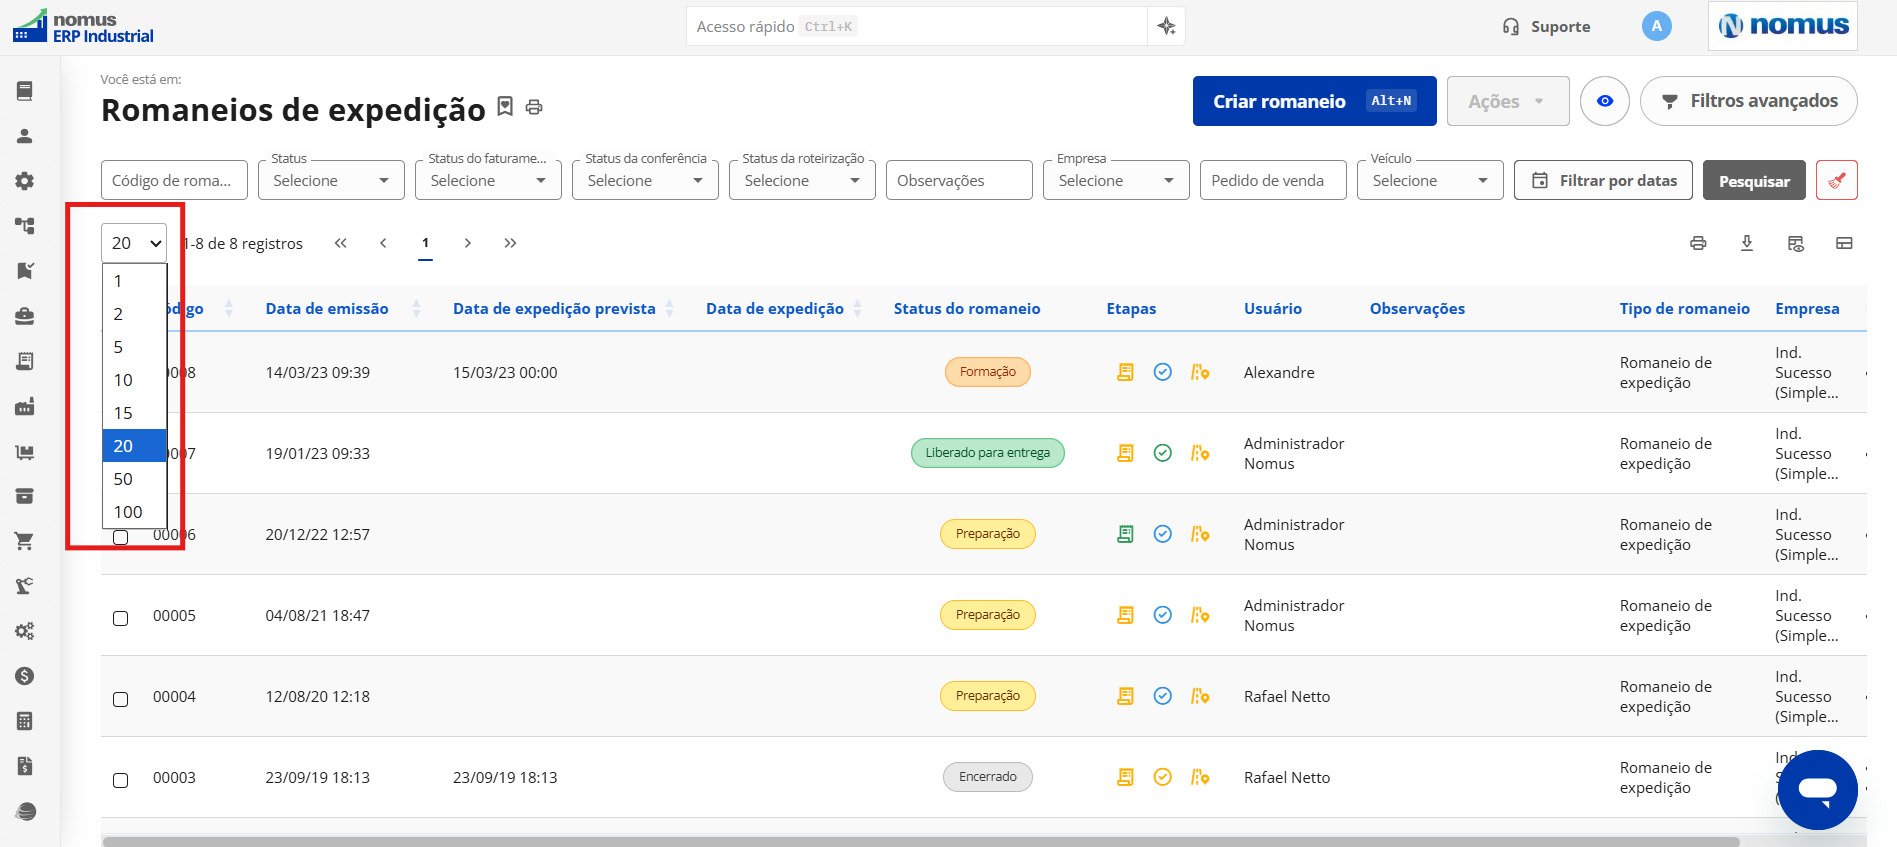Screen dimensions: 1897x847
Task: Open the Status da conferência dropdown
Action: pos(645,180)
